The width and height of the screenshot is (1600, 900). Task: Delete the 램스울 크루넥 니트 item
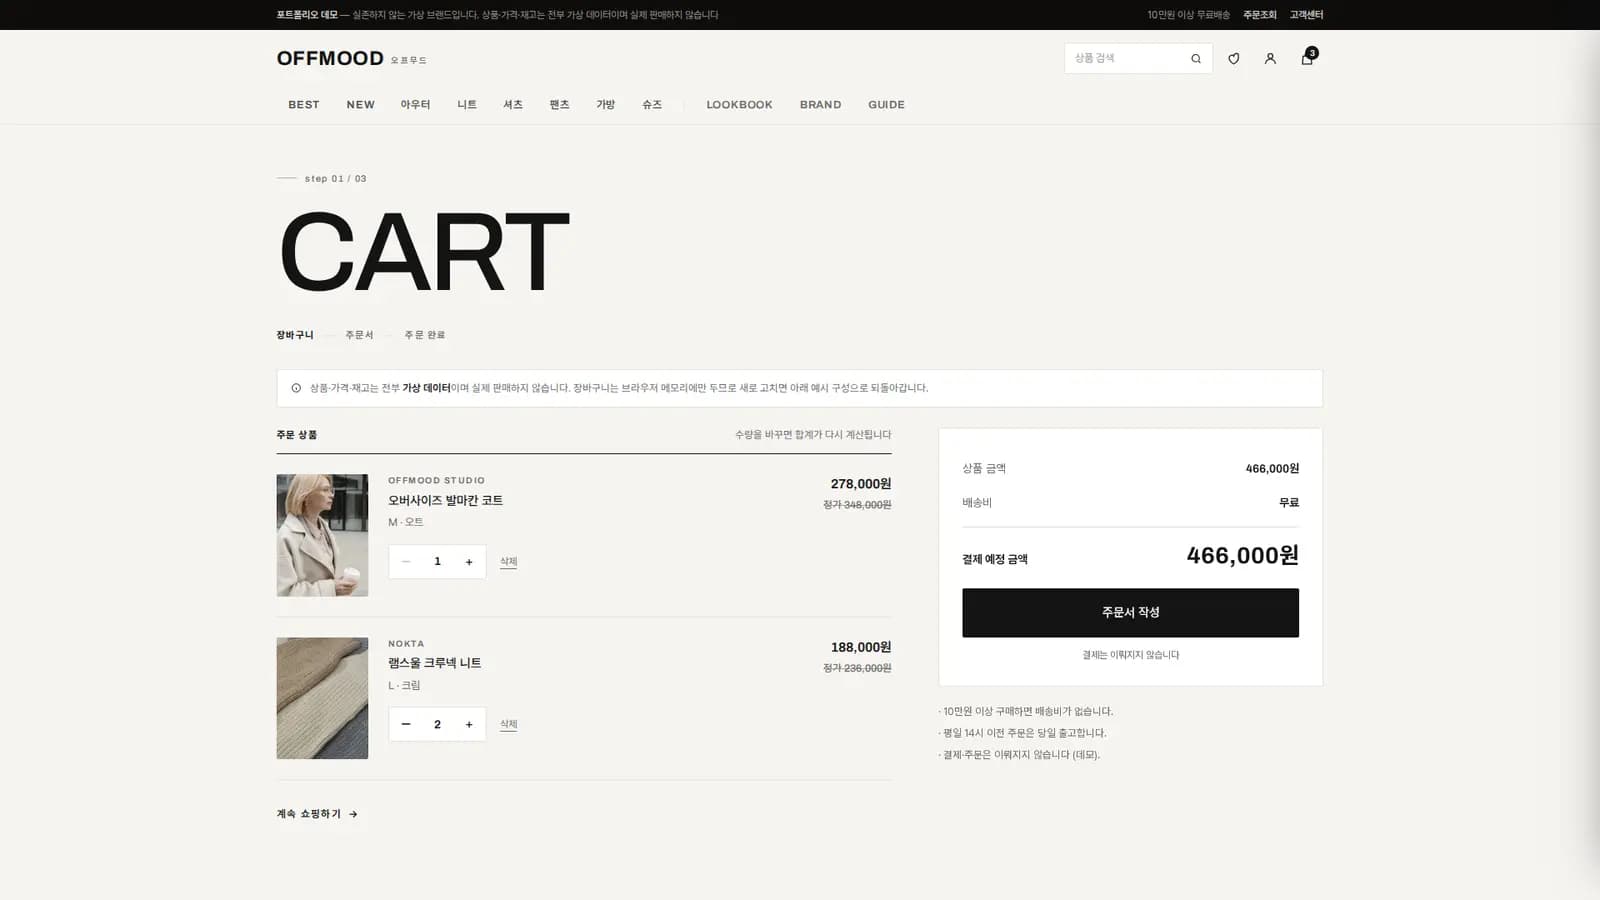pyautogui.click(x=509, y=724)
